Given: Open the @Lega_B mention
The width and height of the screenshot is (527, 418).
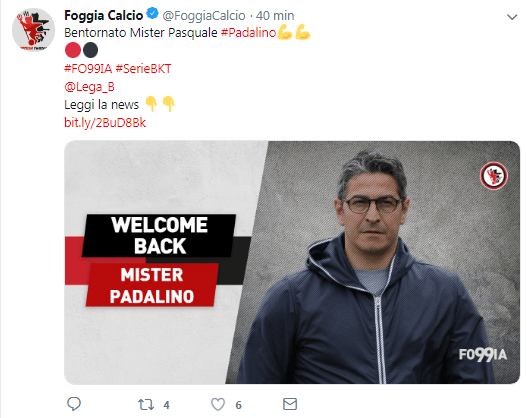Looking at the screenshot, I should 89,87.
